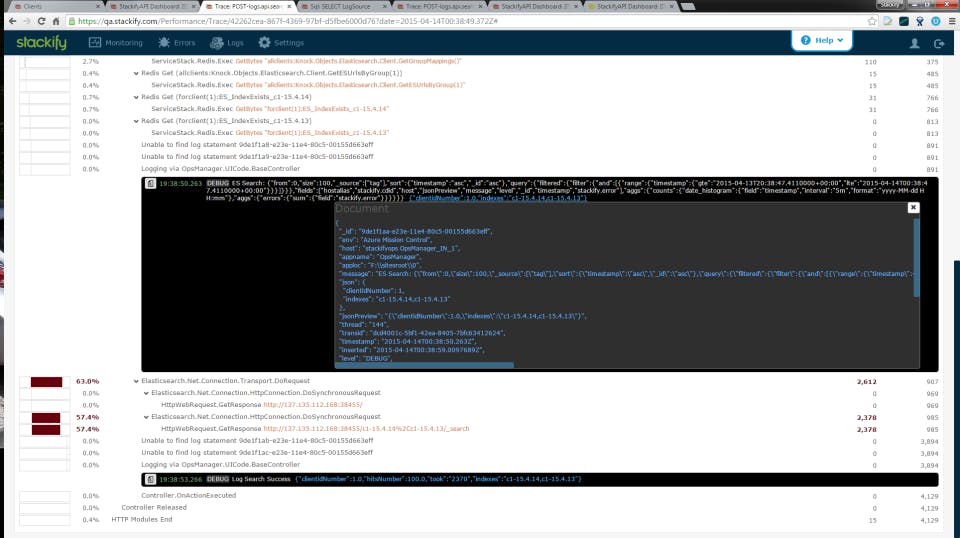Switch to Sql SELECT LogSource browser tab
This screenshot has height=538, width=960.
[x=341, y=6]
